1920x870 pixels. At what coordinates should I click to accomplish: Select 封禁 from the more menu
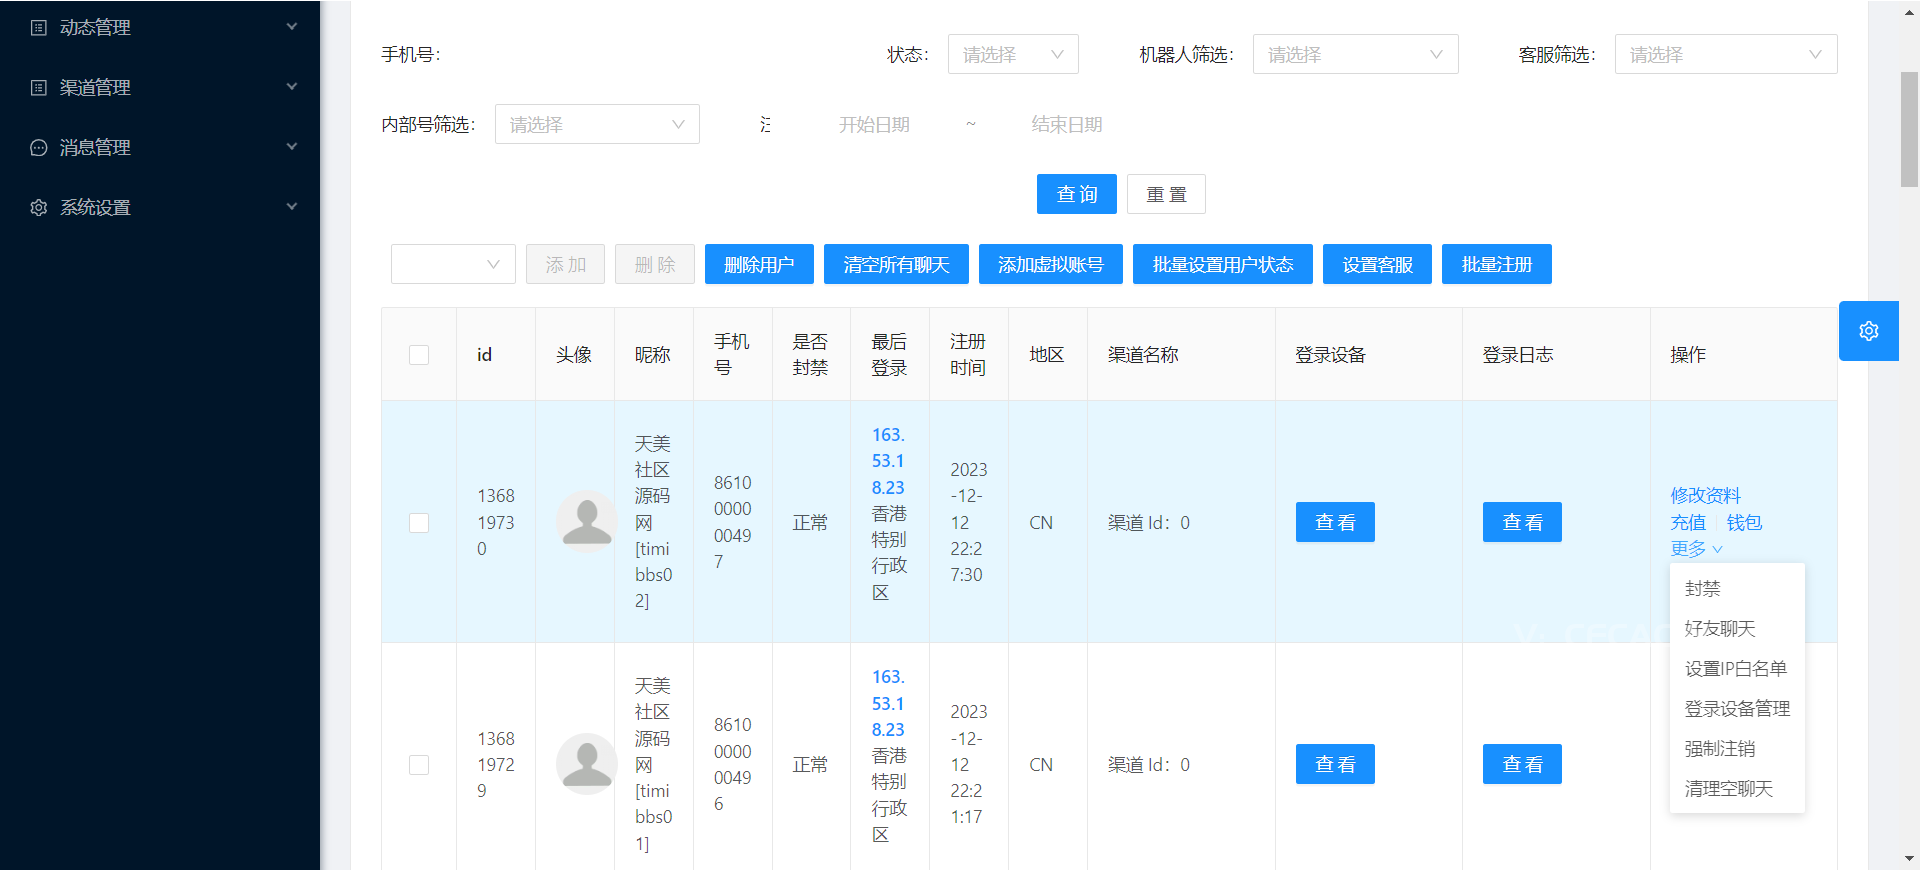click(x=1702, y=589)
